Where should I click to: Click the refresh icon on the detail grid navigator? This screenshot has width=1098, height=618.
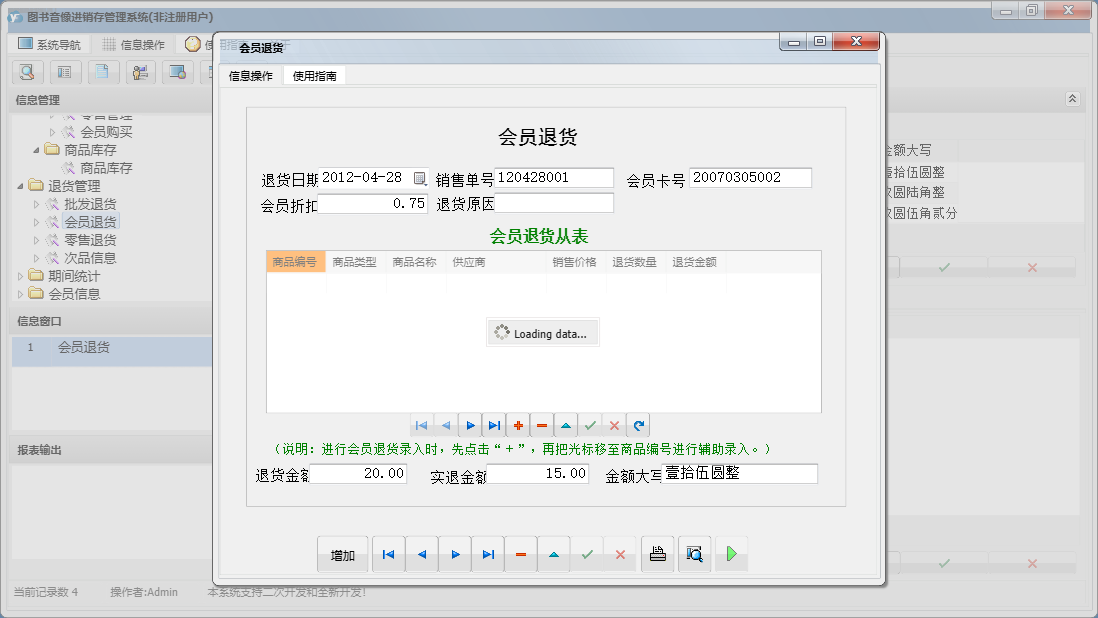pos(638,425)
